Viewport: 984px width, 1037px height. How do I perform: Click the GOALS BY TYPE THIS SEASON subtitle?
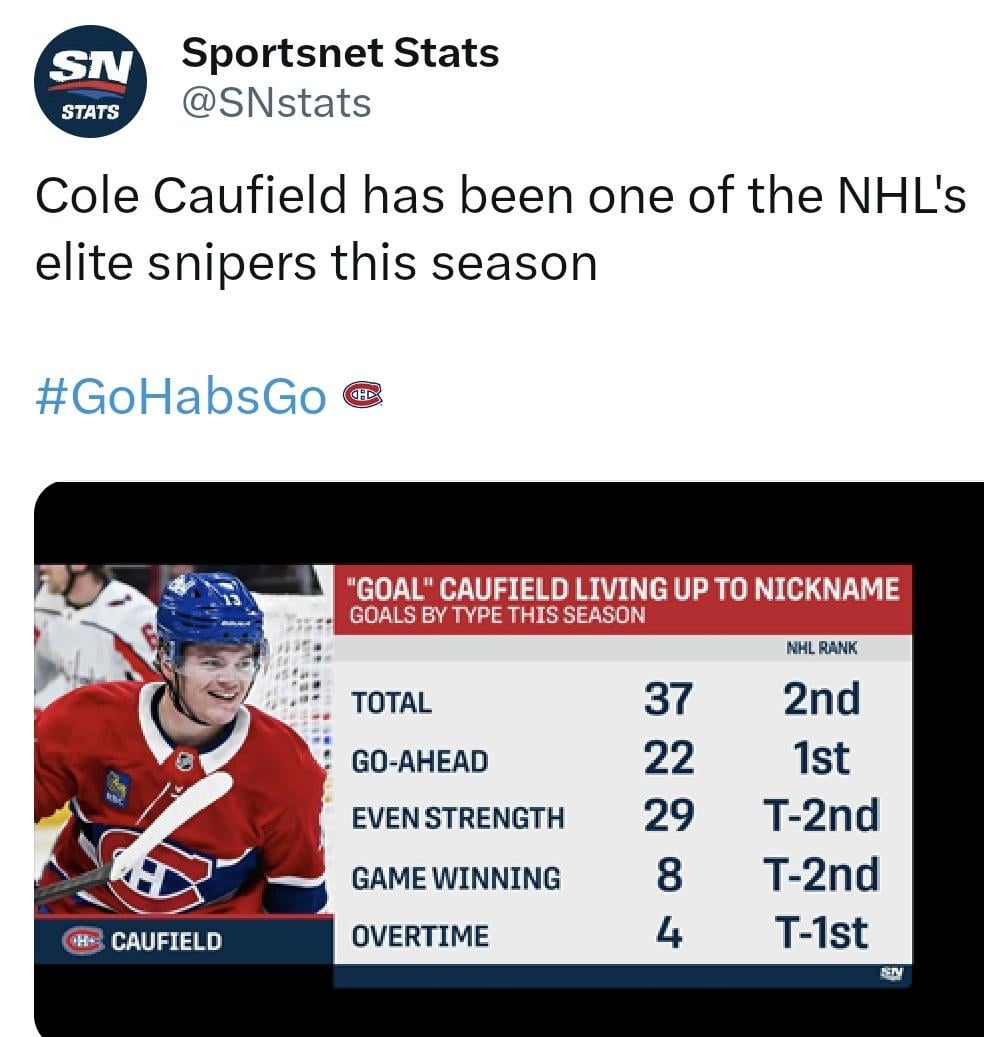[497, 615]
